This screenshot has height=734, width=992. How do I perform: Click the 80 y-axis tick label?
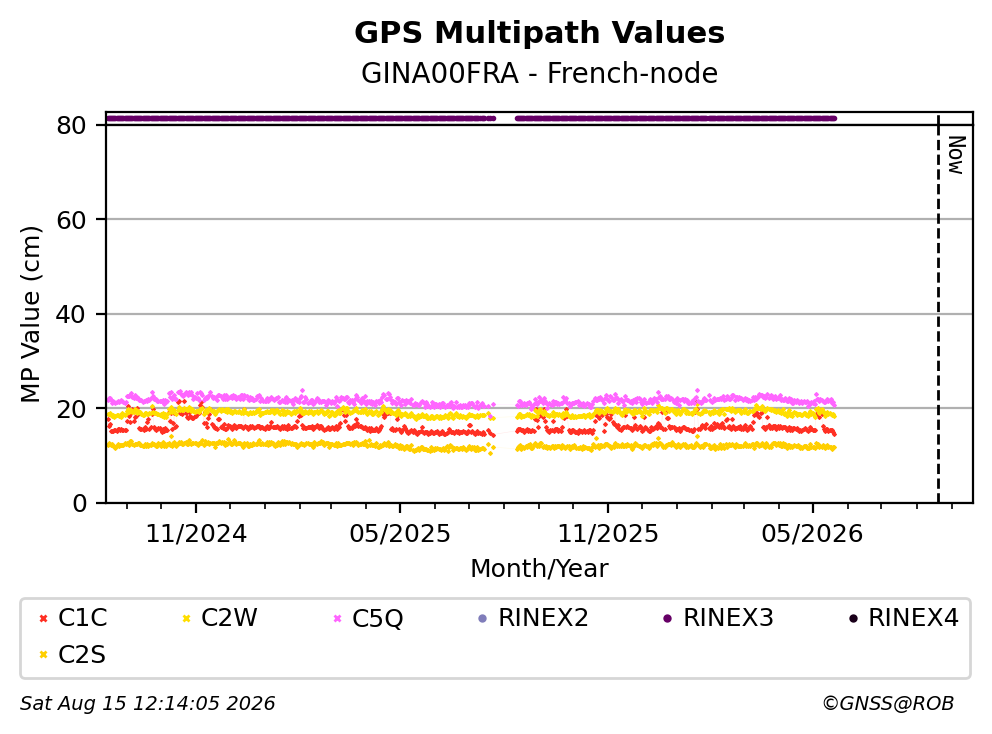pyautogui.click(x=71, y=125)
